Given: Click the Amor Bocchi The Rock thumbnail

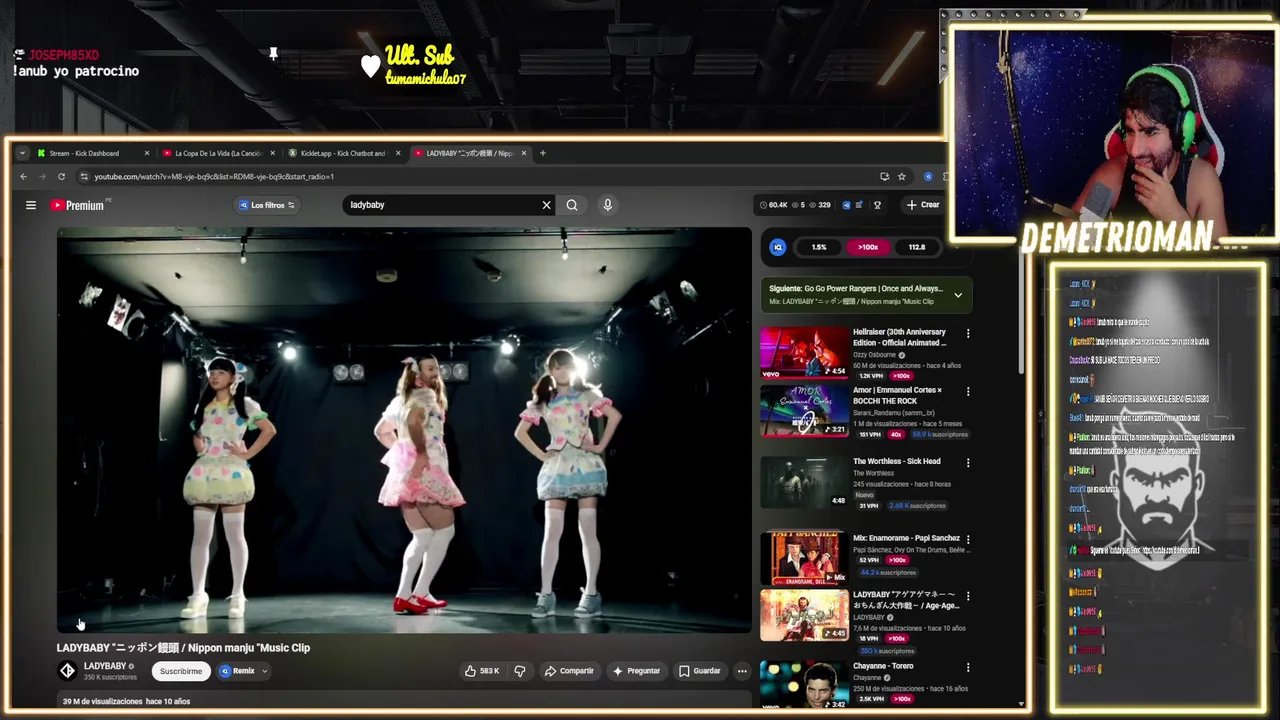Looking at the screenshot, I should point(804,411).
